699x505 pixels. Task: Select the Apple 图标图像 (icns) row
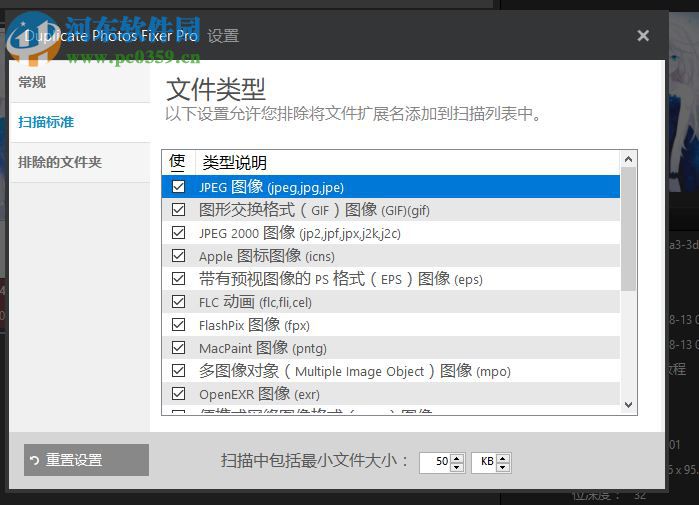[391, 256]
